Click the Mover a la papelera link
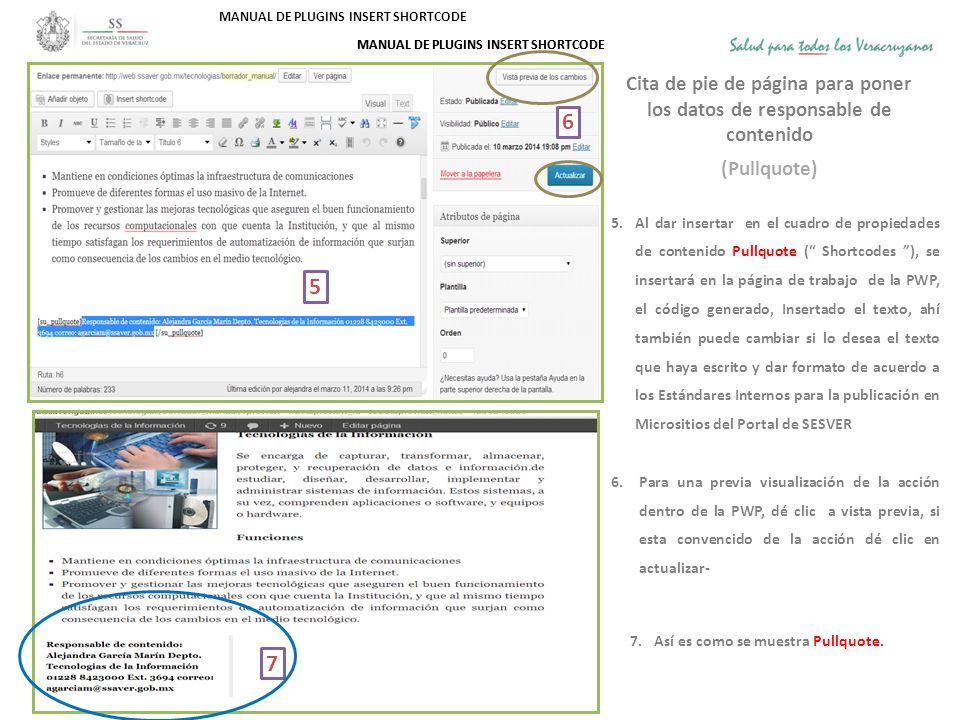Viewport: 960px width, 720px height. [x=470, y=174]
